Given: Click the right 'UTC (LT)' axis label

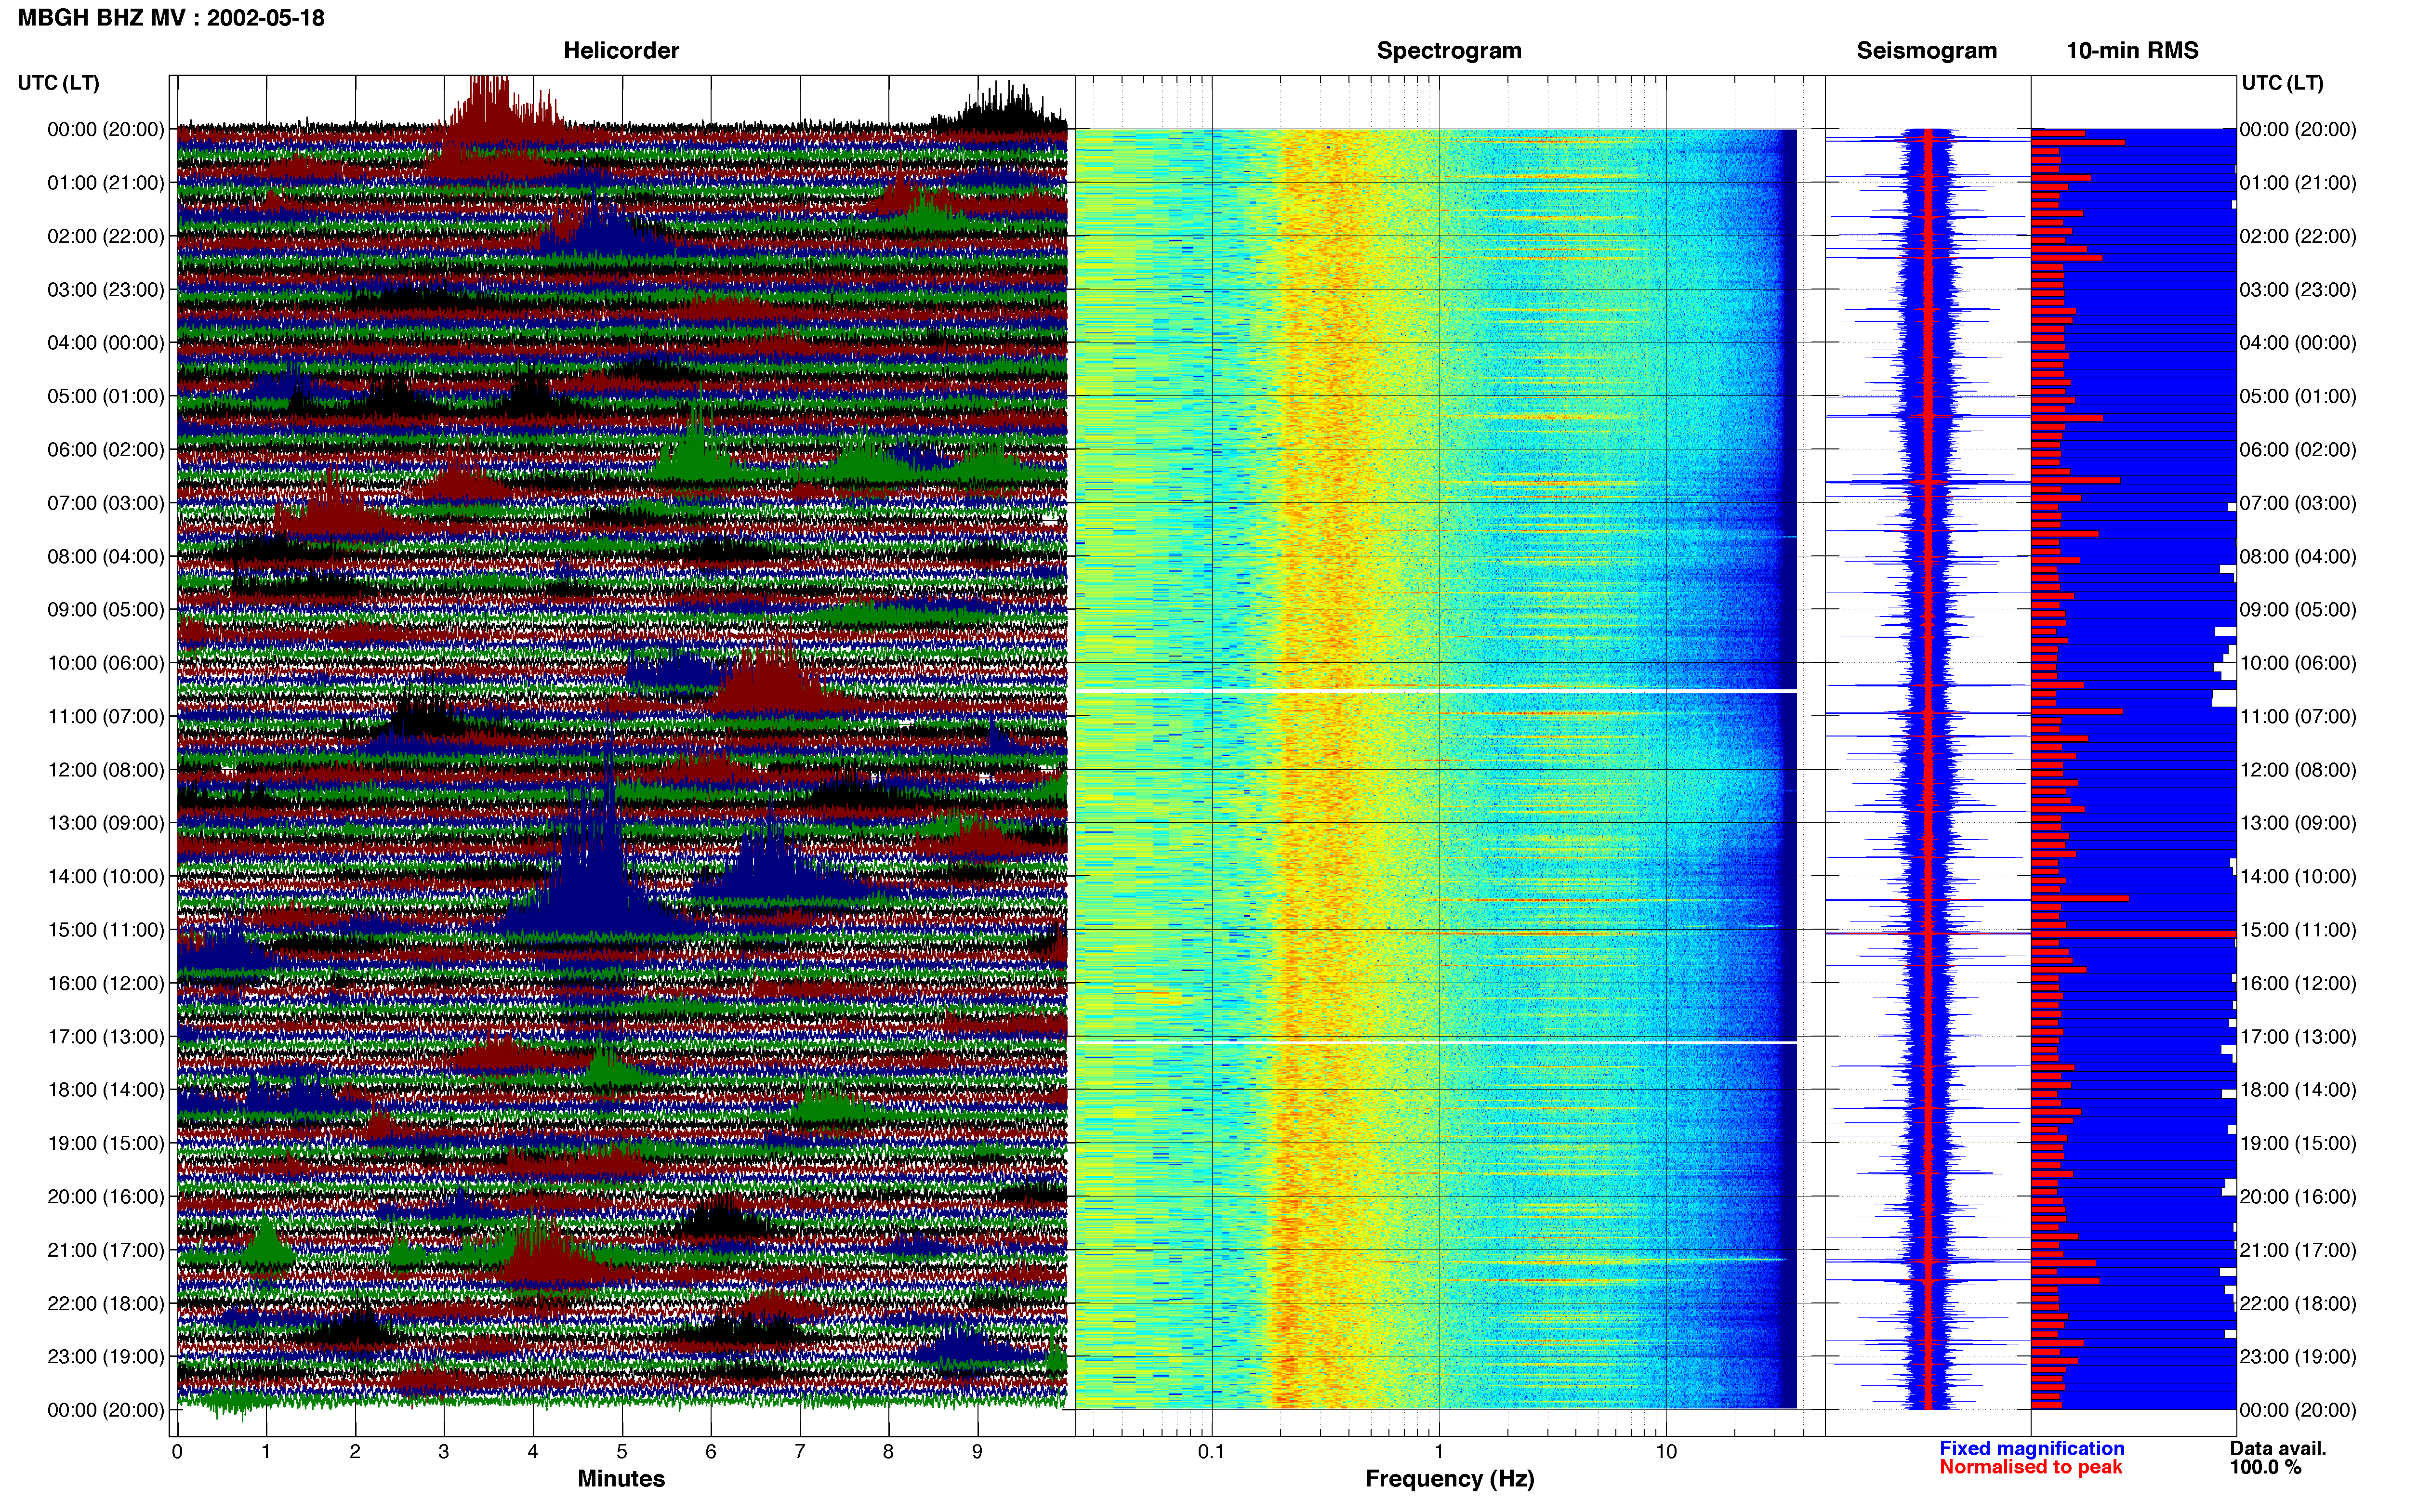Looking at the screenshot, I should click(x=2282, y=83).
